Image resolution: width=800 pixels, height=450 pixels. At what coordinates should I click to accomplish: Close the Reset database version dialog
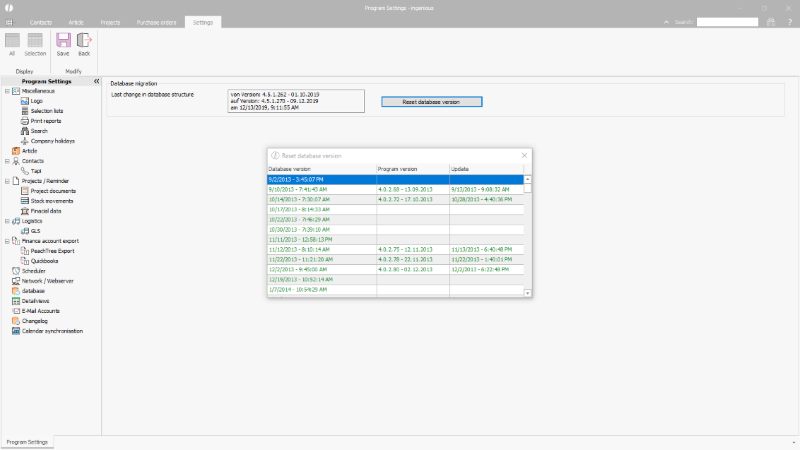point(524,156)
